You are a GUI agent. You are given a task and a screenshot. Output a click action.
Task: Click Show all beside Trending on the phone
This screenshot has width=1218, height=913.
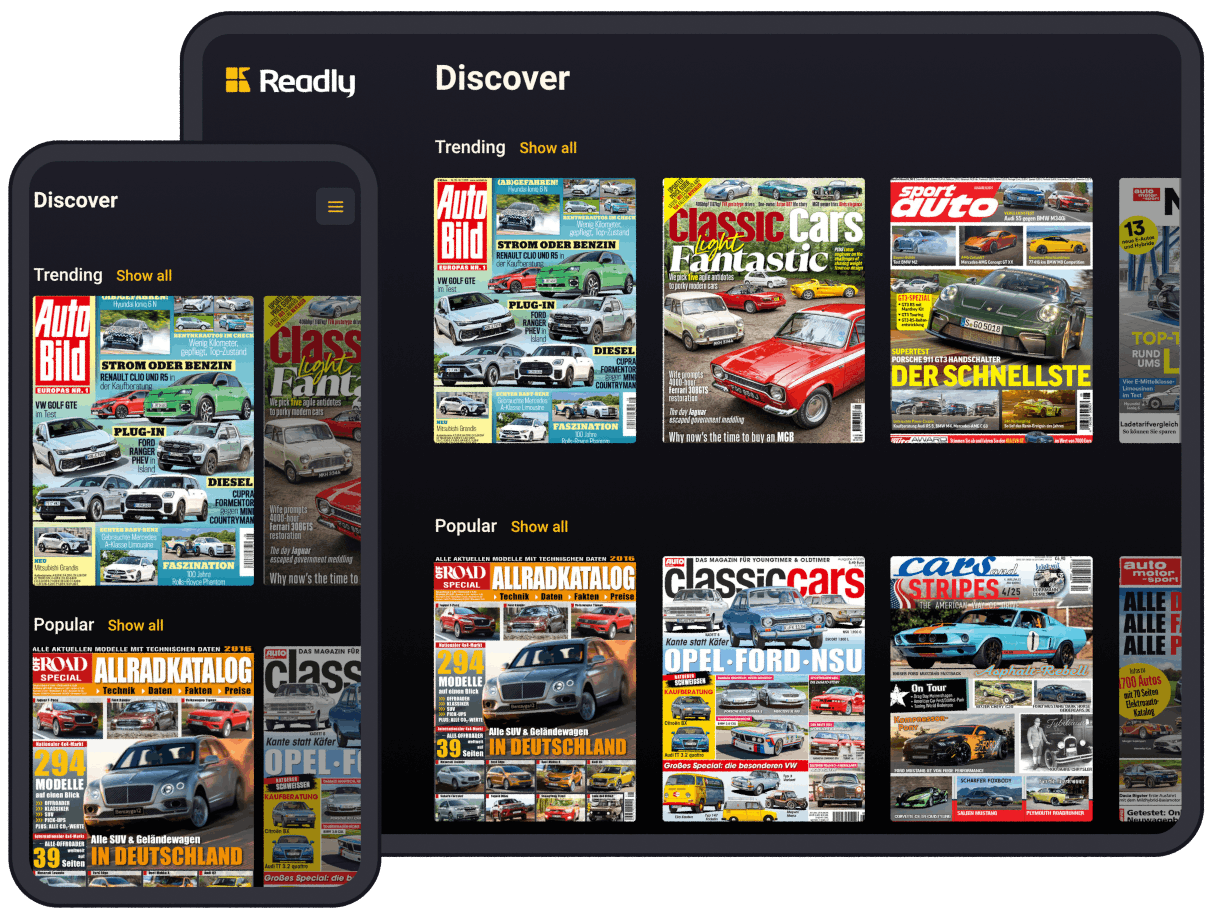coord(144,276)
